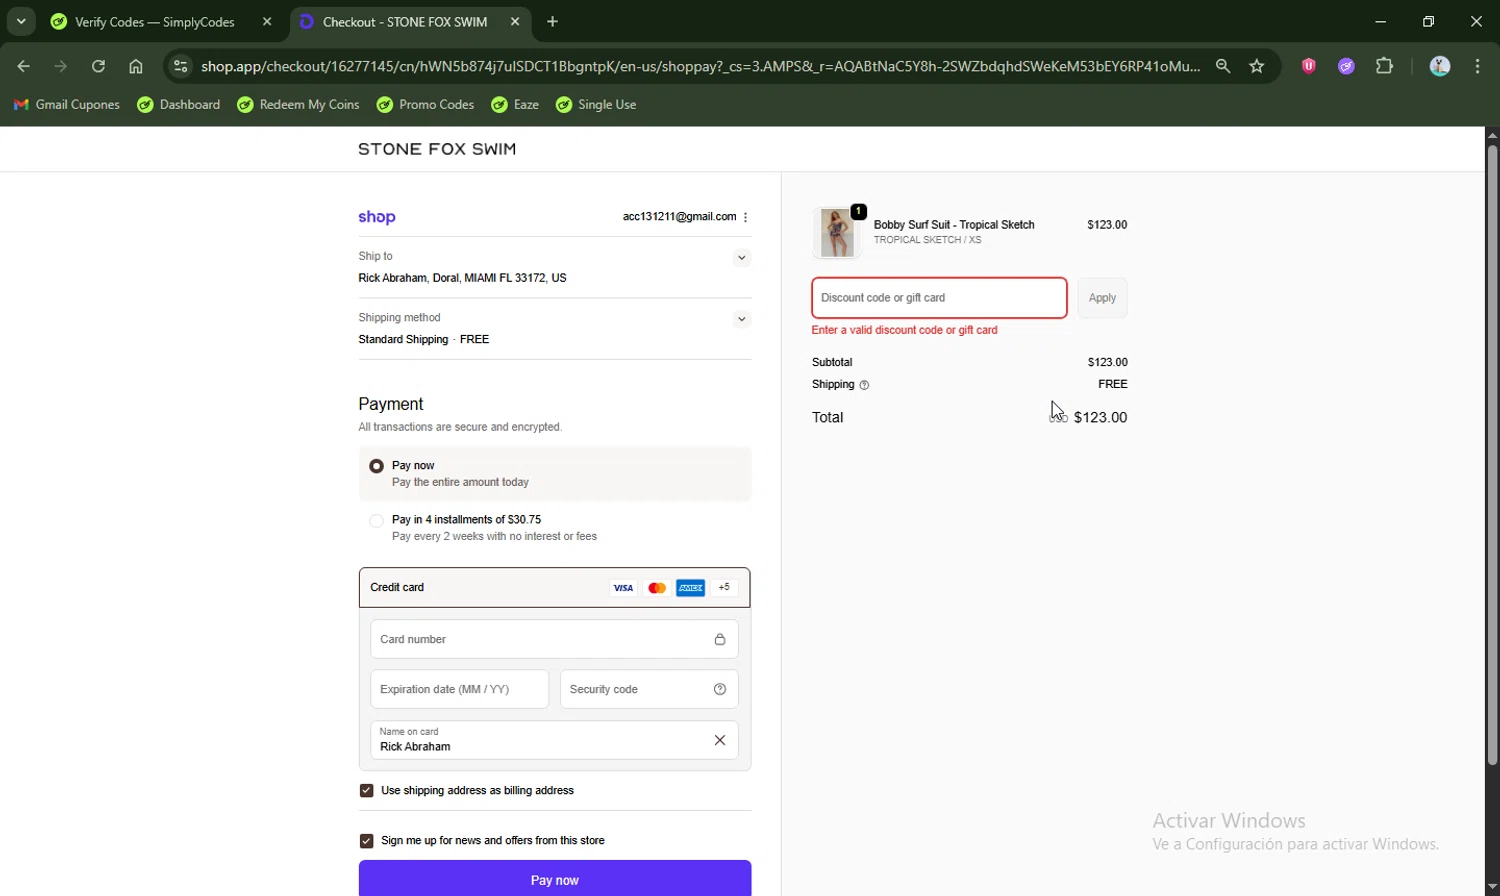Toggle Sign me up for news and offers
This screenshot has width=1500, height=896.
[366, 841]
